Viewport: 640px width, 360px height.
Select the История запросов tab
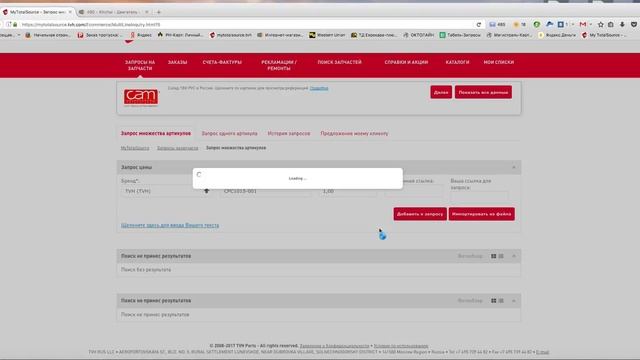tap(289, 133)
